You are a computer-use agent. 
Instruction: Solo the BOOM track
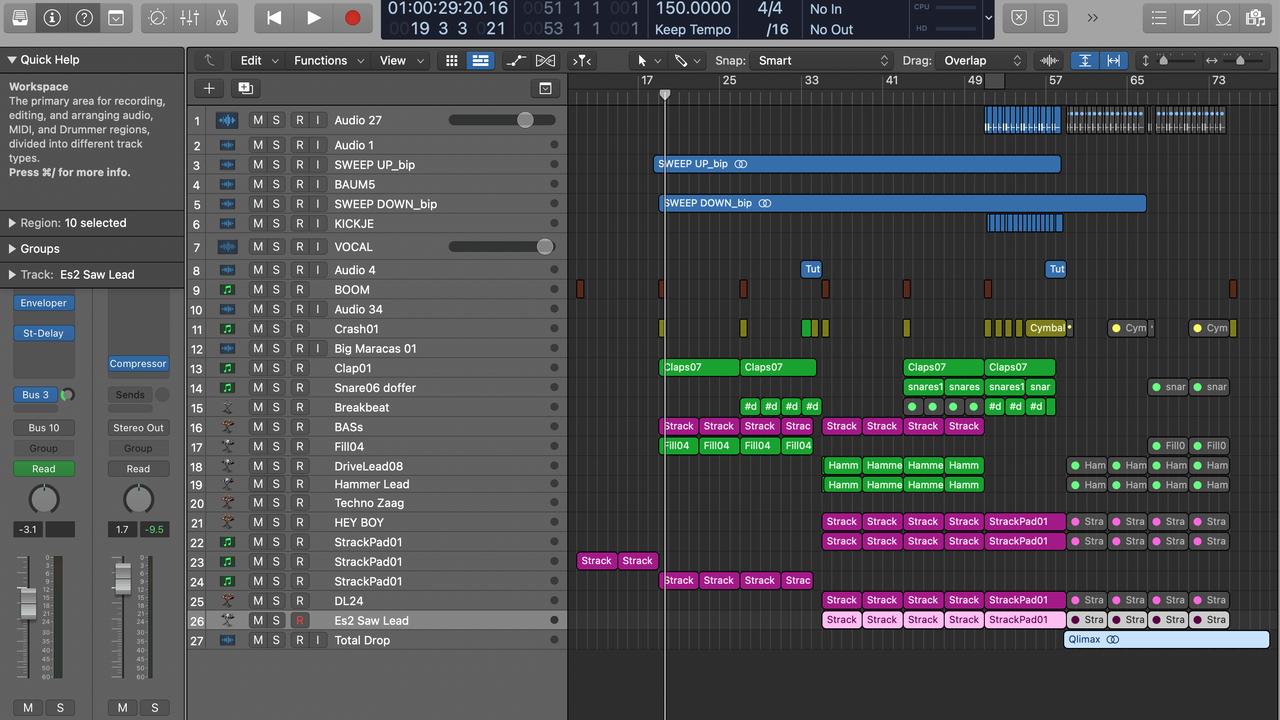point(277,290)
